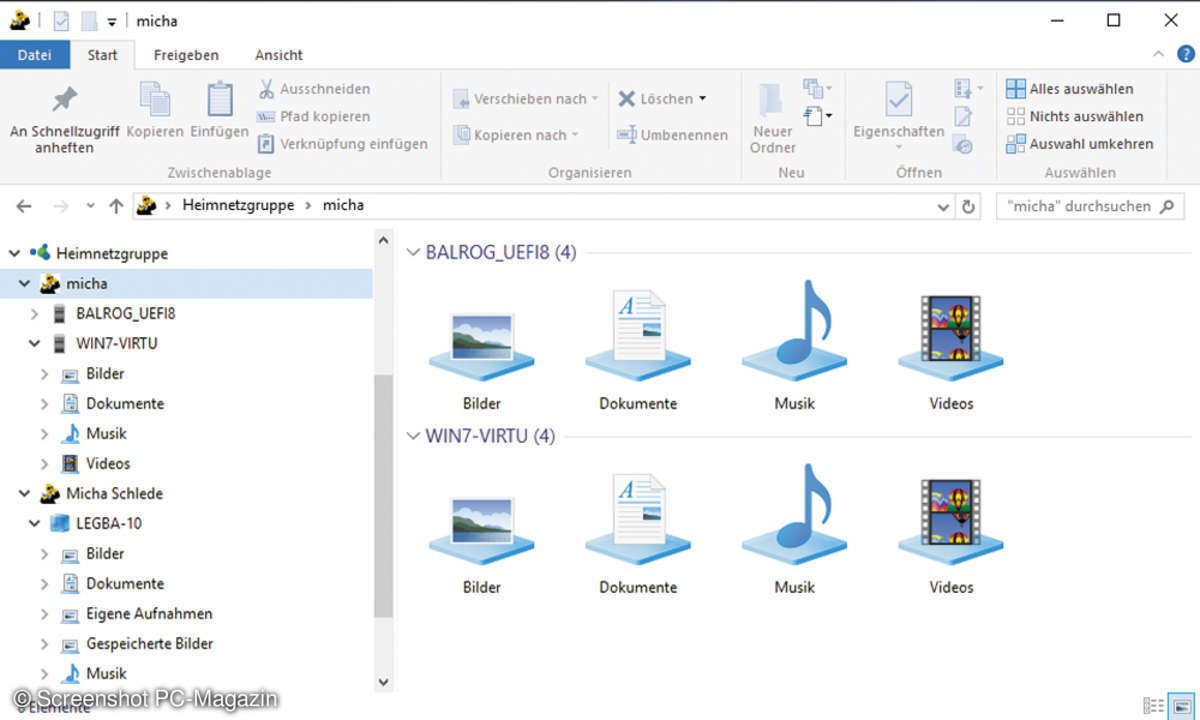This screenshot has width=1200, height=720.
Task: Choose Ausschneiden in the ribbon
Action: click(x=314, y=89)
